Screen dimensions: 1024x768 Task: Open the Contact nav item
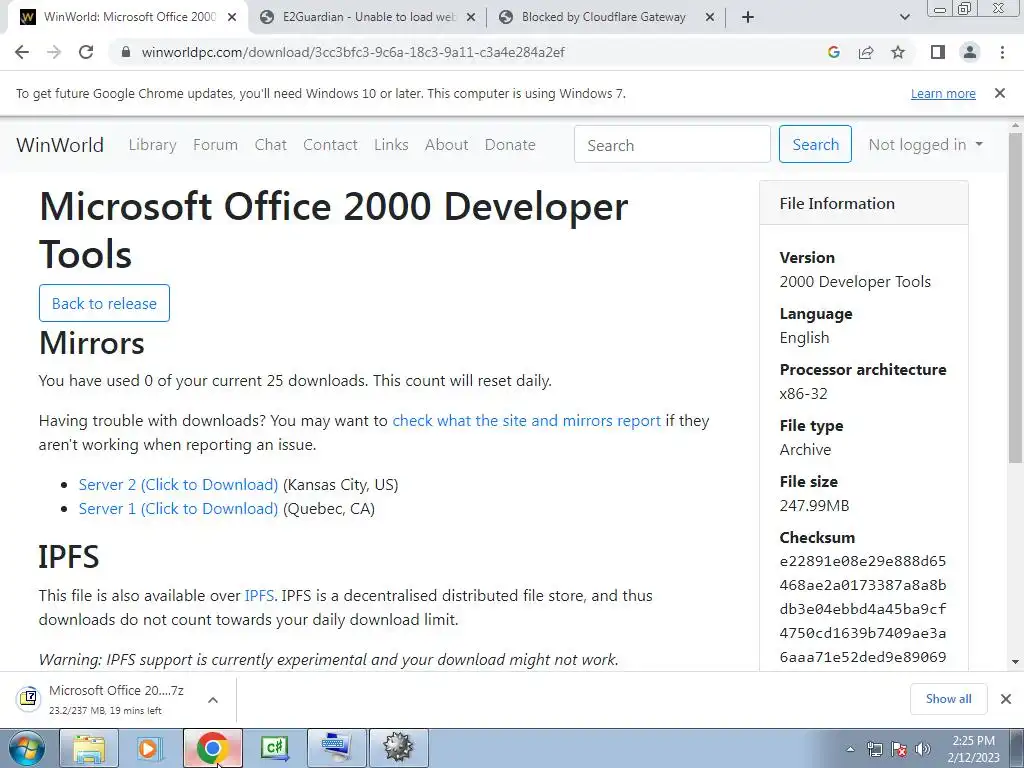(x=330, y=144)
